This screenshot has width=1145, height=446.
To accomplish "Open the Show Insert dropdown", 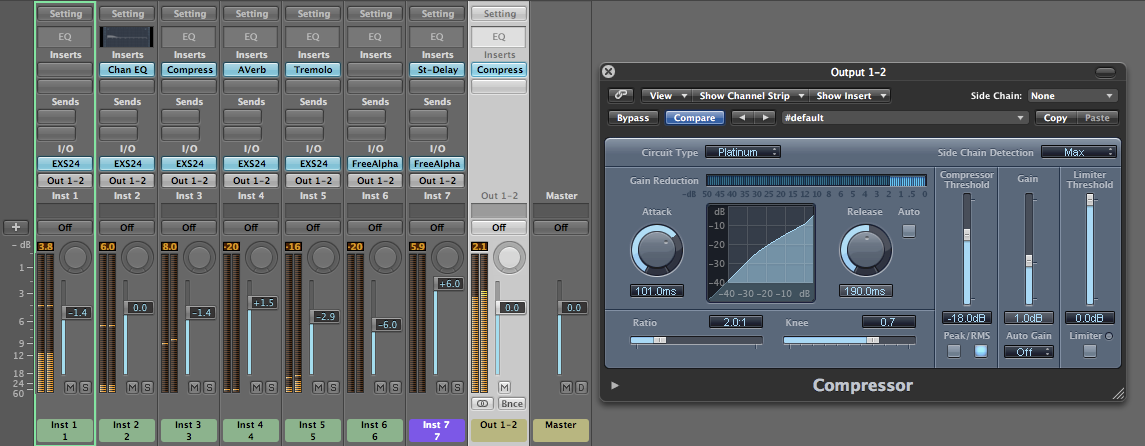I will tap(850, 96).
